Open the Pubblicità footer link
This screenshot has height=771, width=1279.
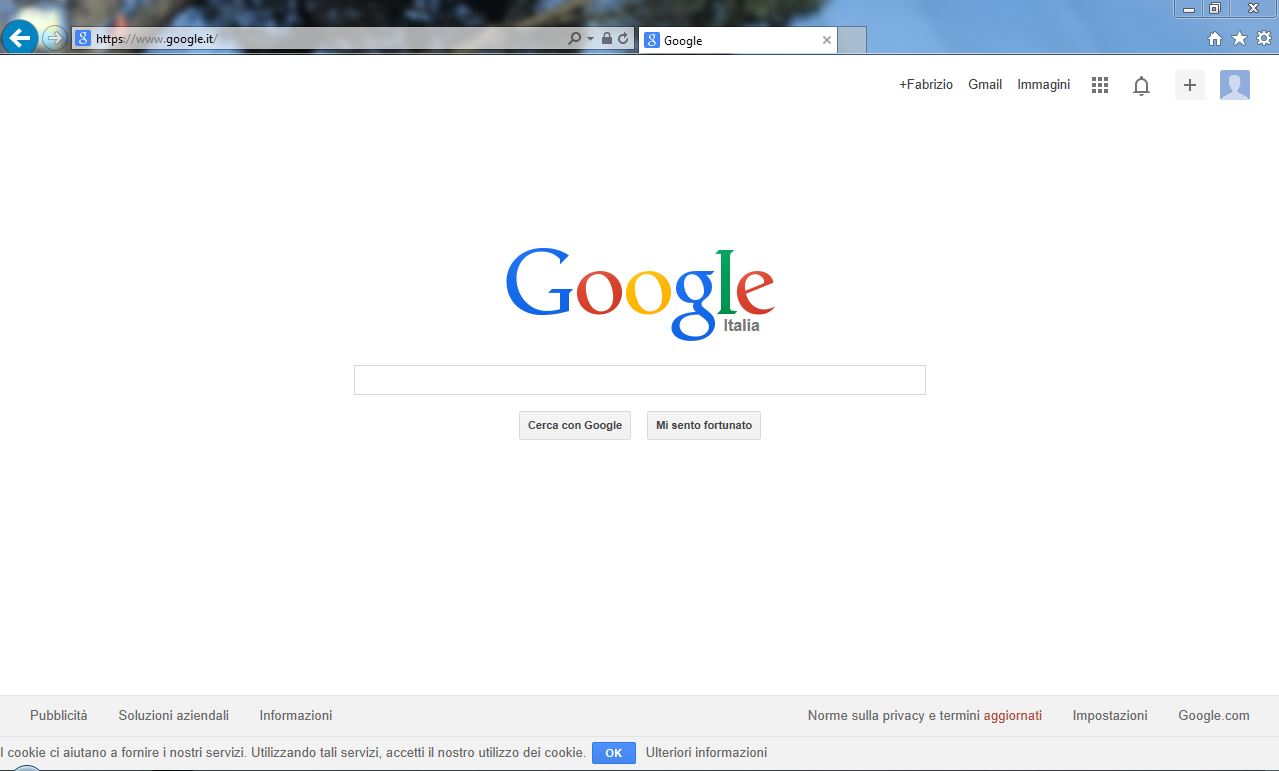pos(59,715)
